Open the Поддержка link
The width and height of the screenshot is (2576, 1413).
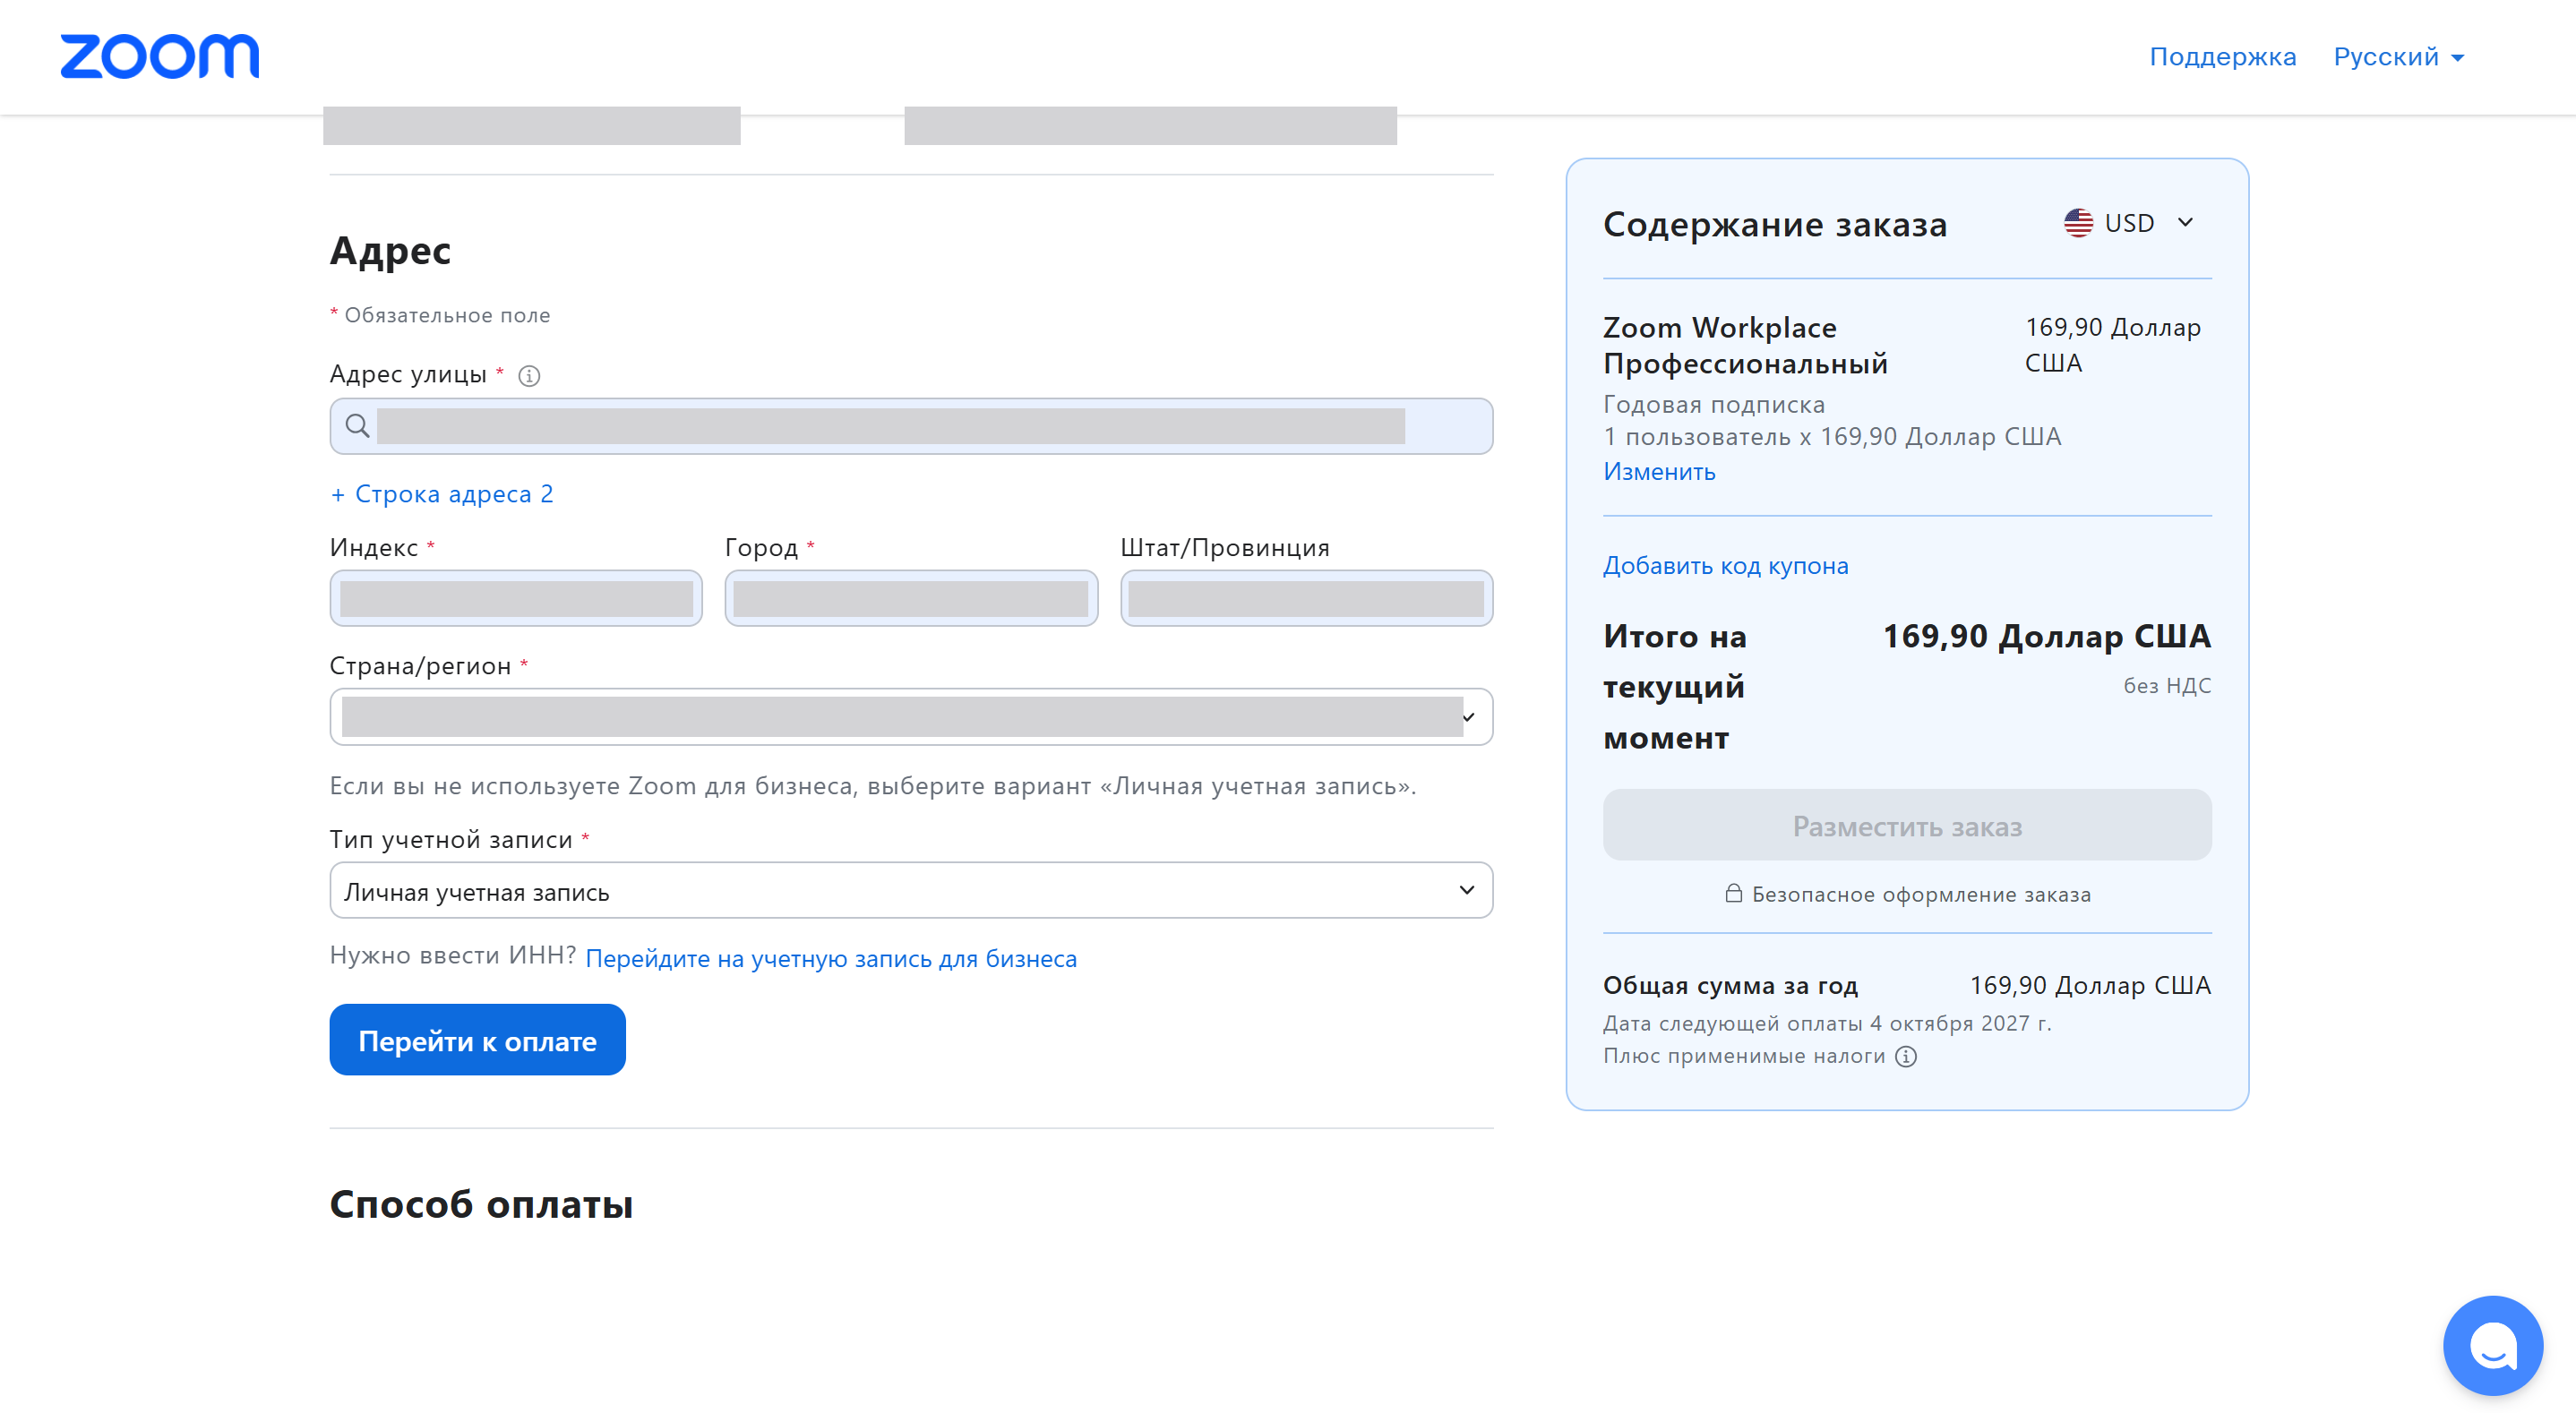click(2222, 57)
